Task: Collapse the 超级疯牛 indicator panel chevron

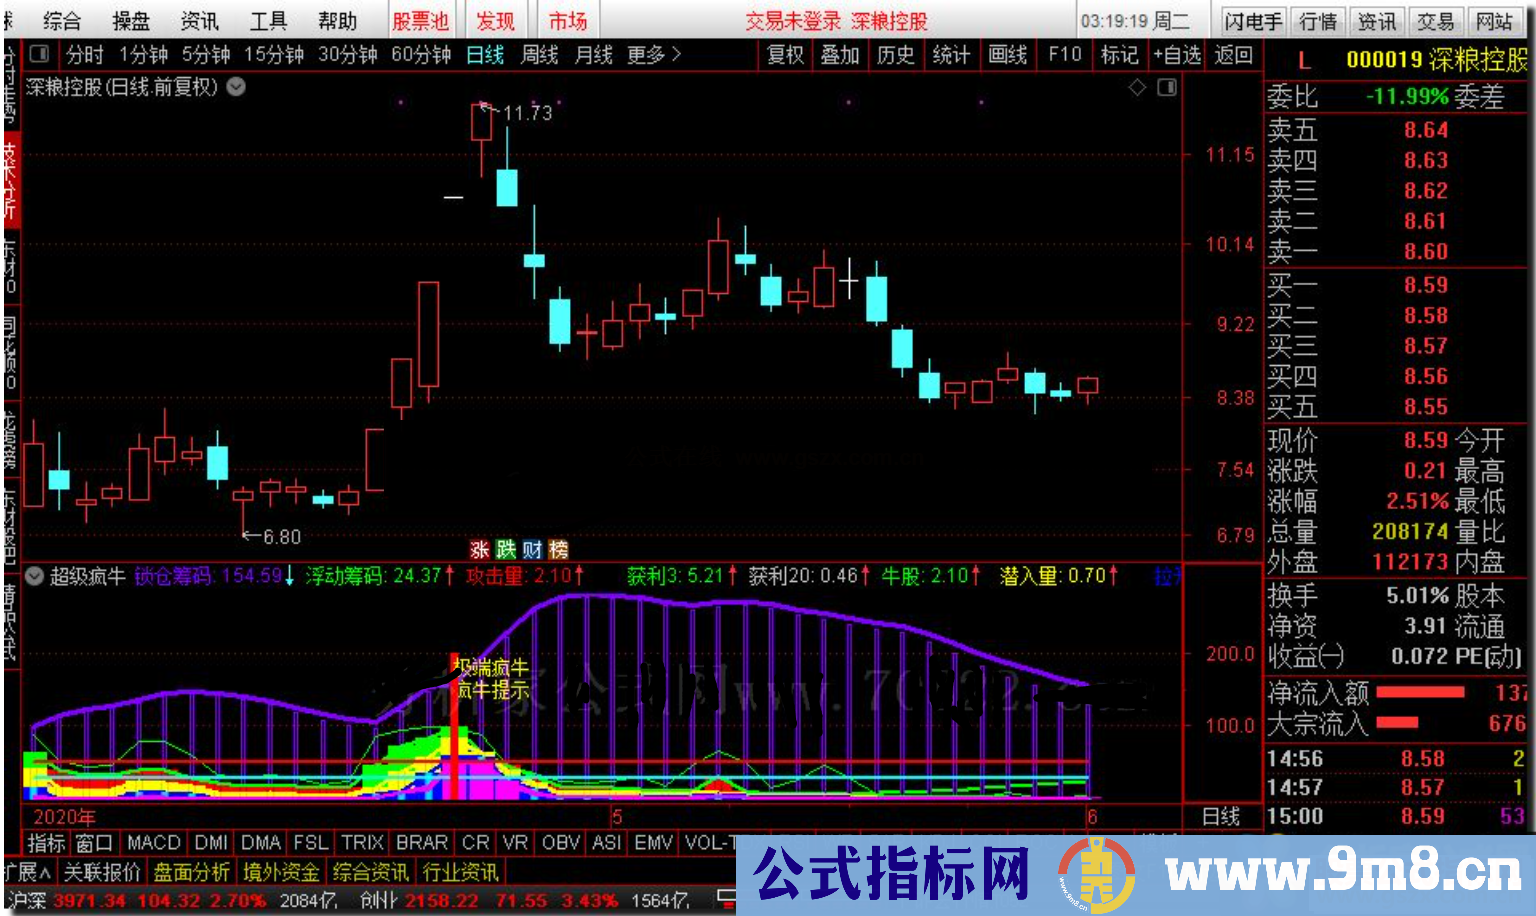Action: coord(34,576)
